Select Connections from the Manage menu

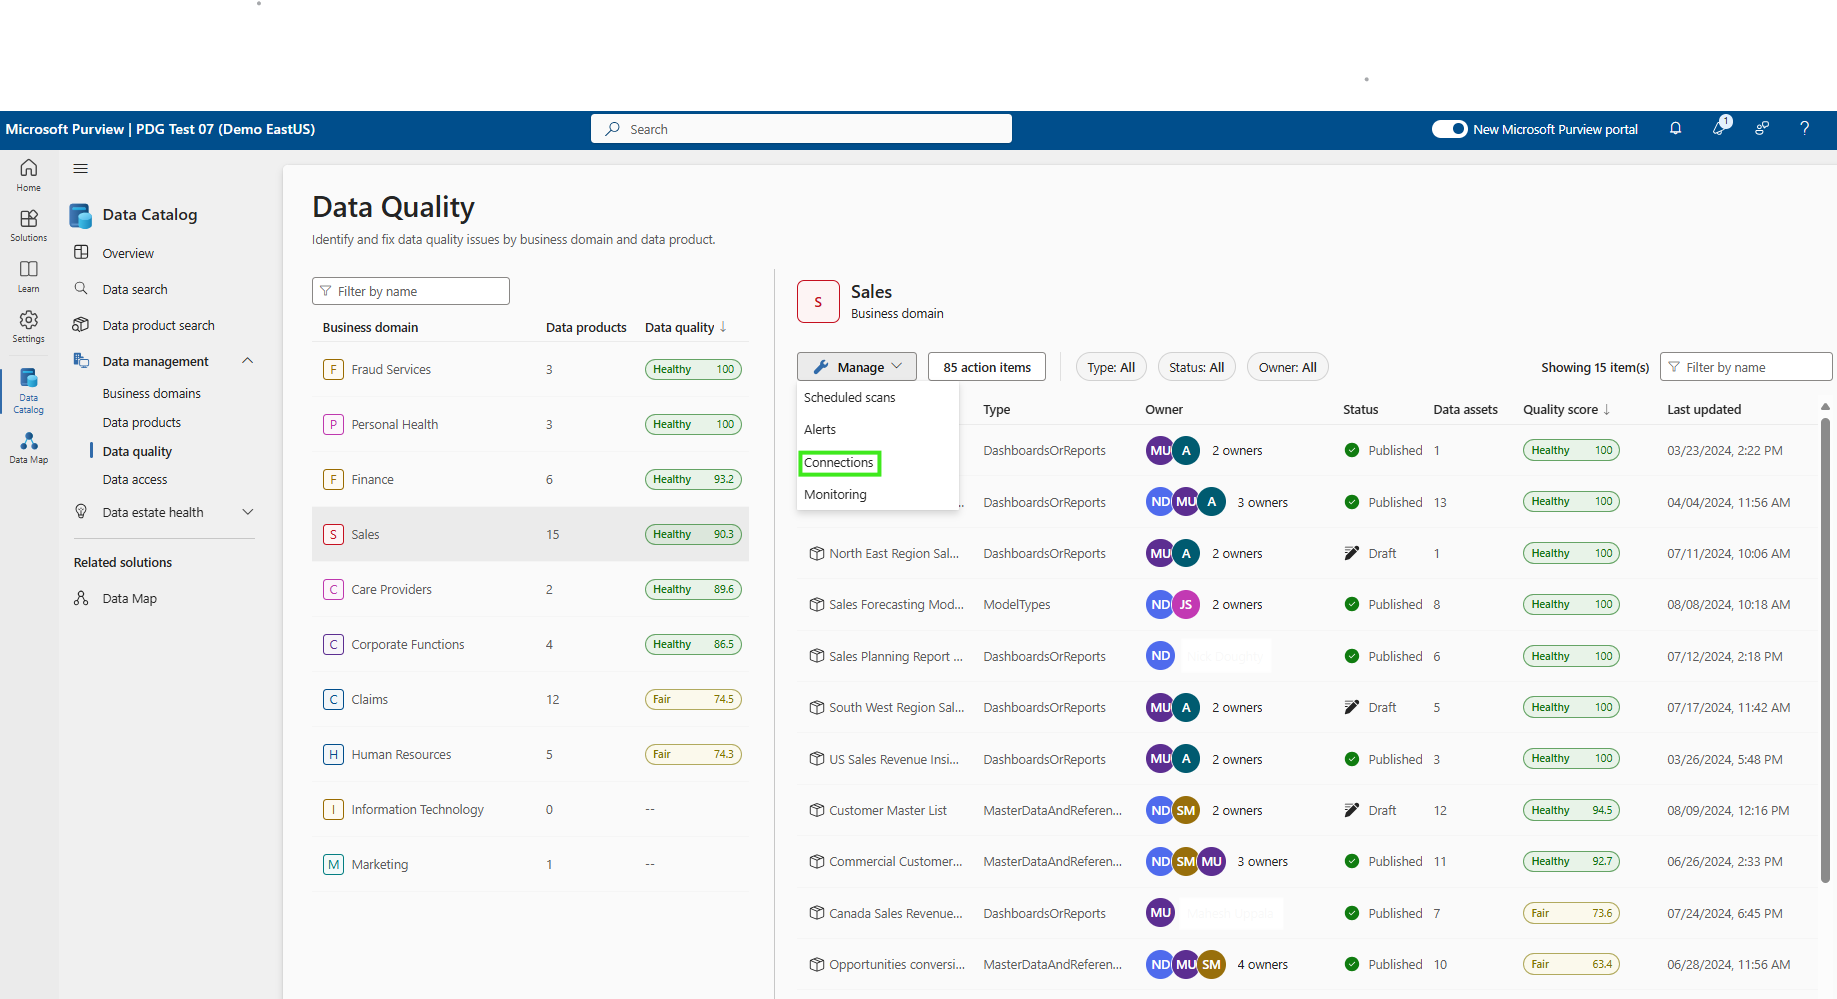click(839, 463)
